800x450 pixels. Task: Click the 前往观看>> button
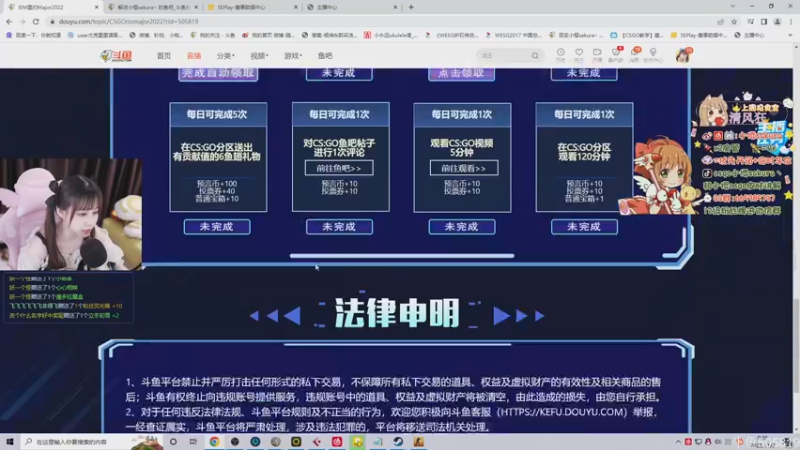[463, 168]
